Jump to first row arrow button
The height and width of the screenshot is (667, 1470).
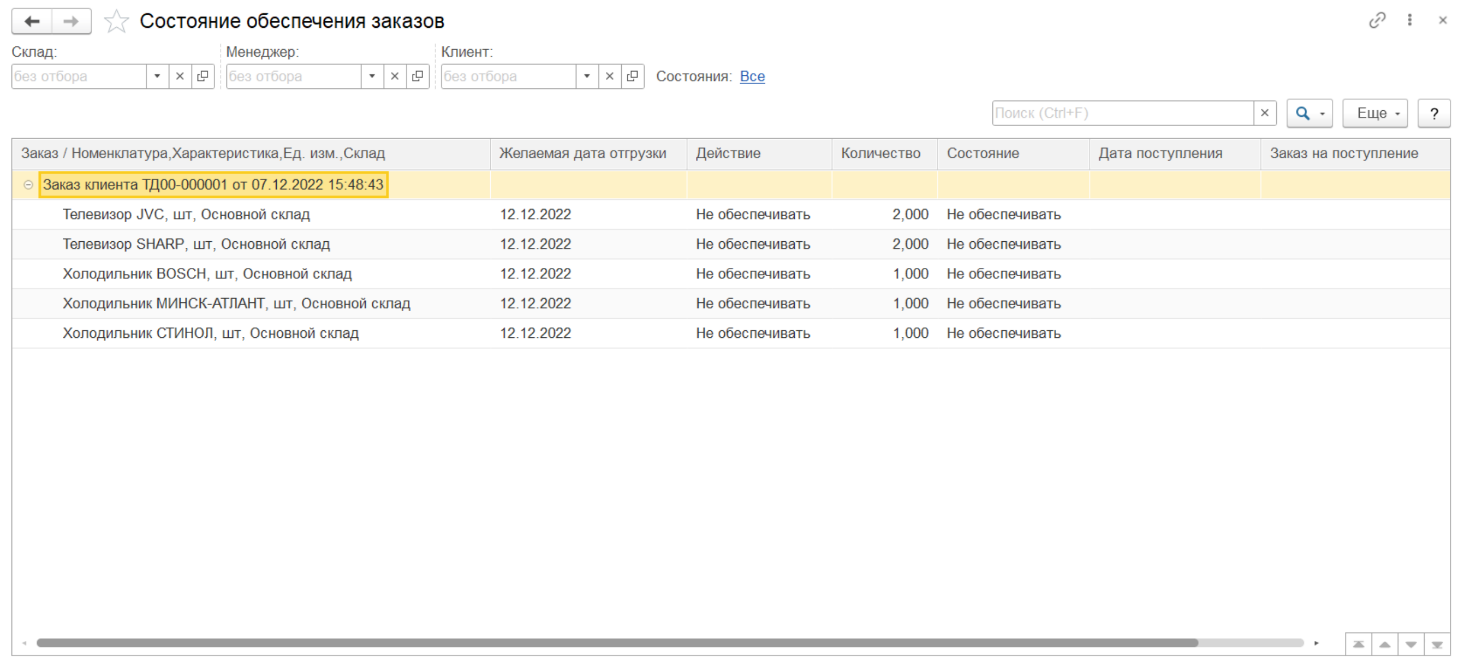1357,644
